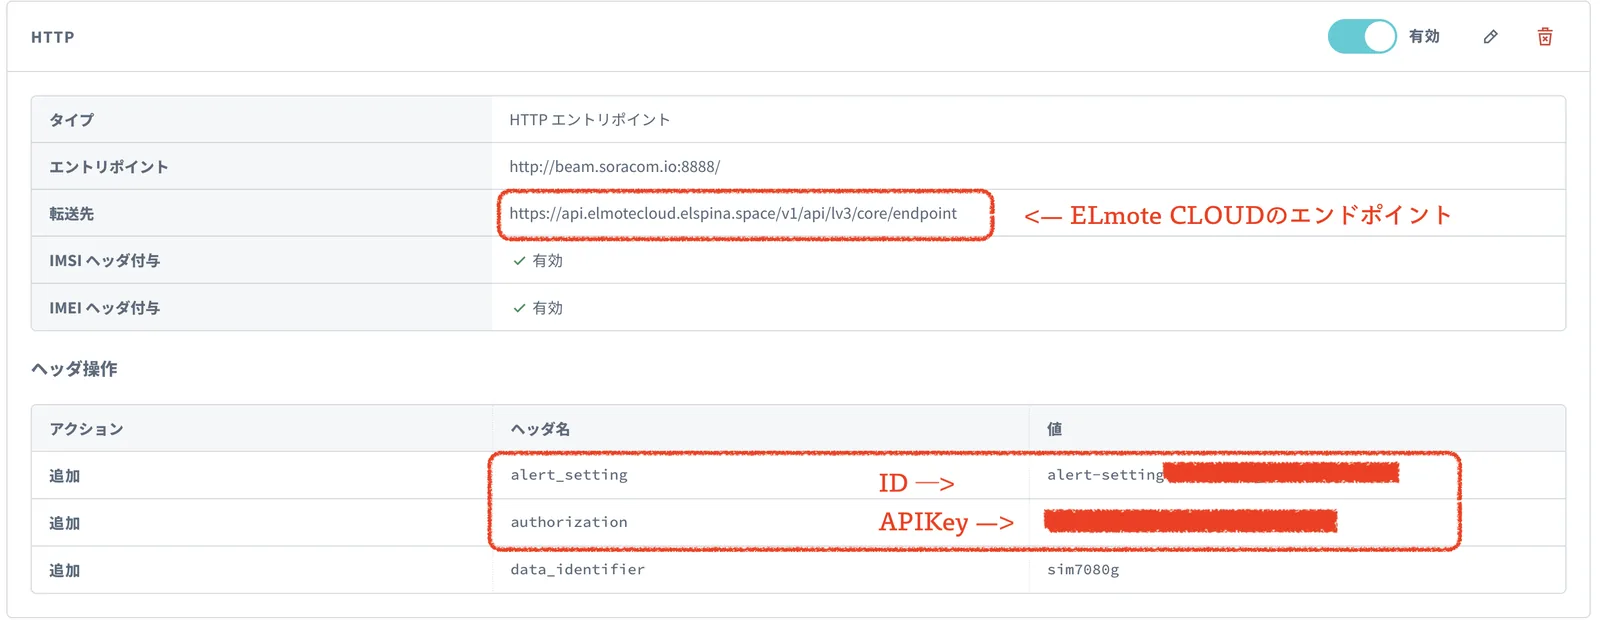
Task: Click the alert_setting header name
Action: coord(569,475)
